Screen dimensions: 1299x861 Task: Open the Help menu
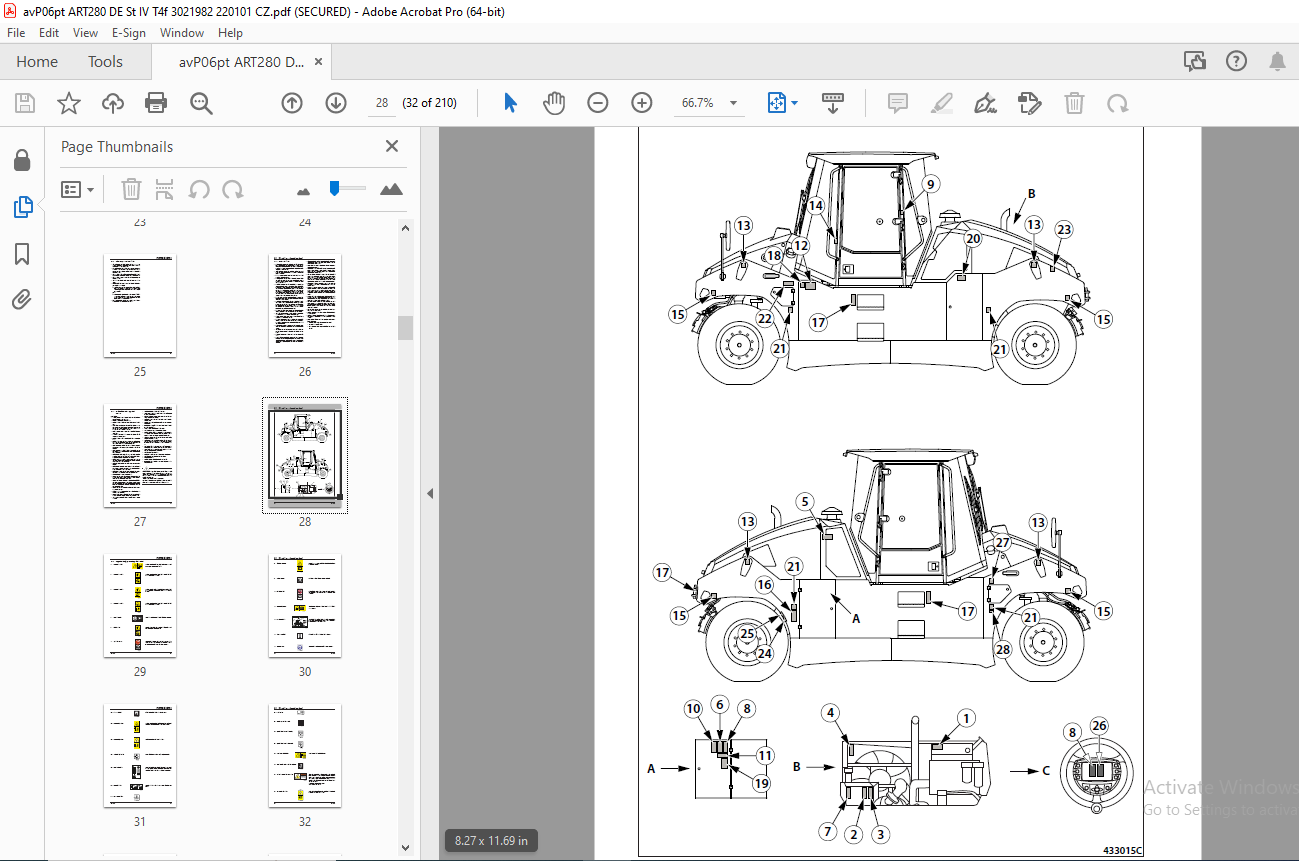click(230, 33)
